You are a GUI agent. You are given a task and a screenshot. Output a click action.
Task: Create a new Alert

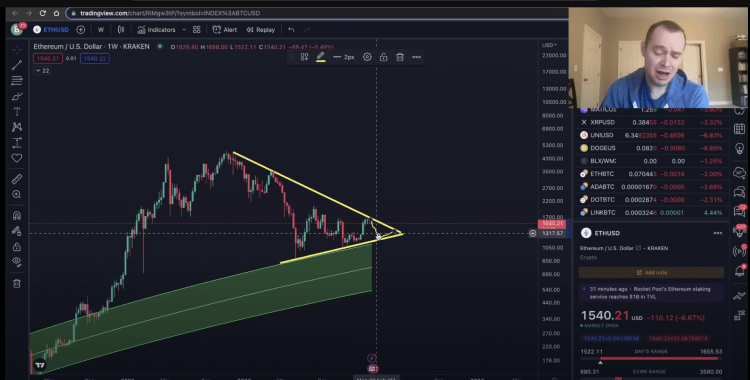pyautogui.click(x=225, y=30)
